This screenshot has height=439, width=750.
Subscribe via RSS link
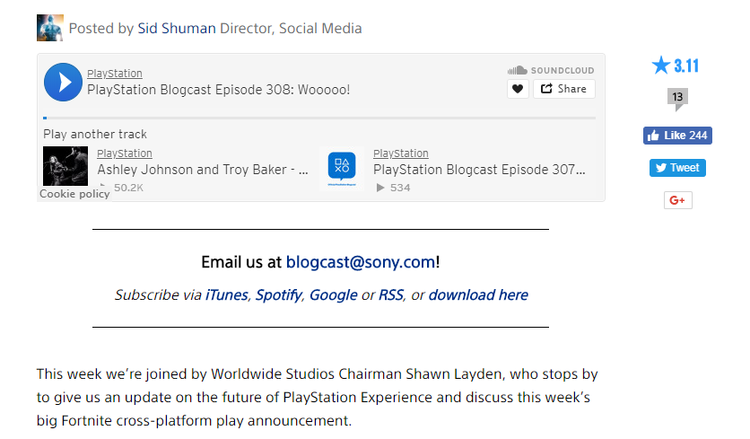coord(391,295)
